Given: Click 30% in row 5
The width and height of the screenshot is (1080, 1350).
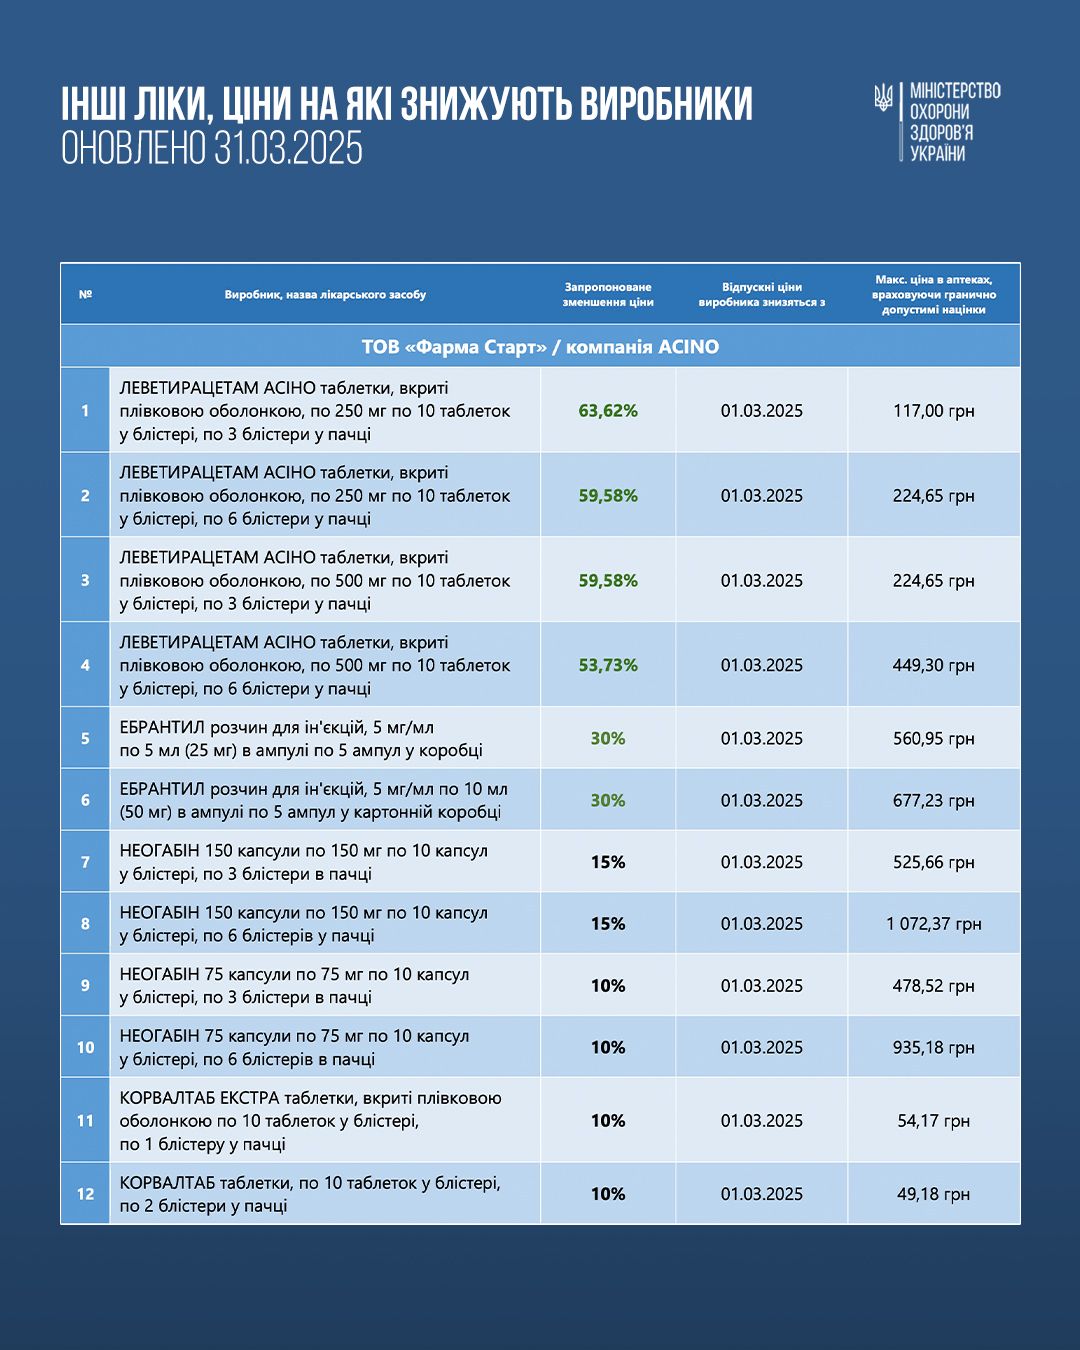Looking at the screenshot, I should point(608,739).
